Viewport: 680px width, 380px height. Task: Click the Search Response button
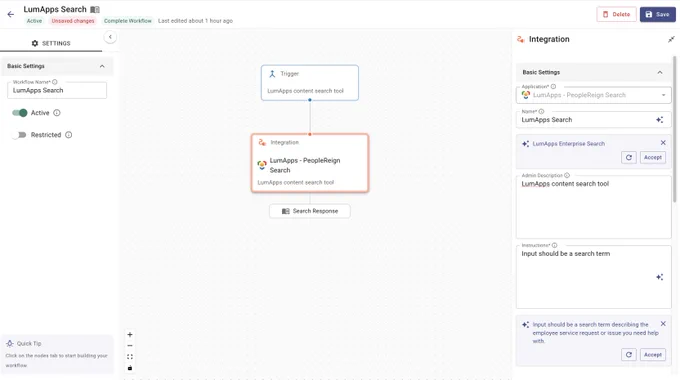click(310, 211)
